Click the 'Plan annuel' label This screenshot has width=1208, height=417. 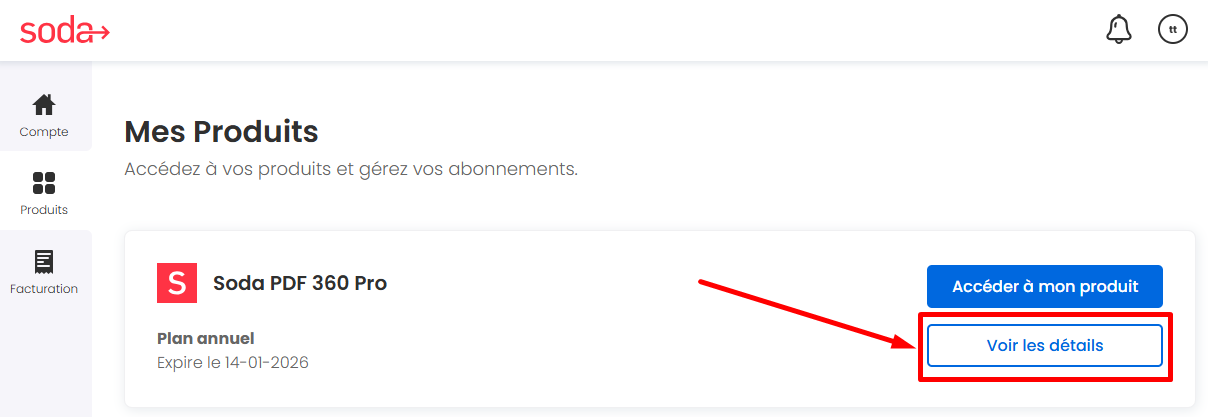(206, 338)
